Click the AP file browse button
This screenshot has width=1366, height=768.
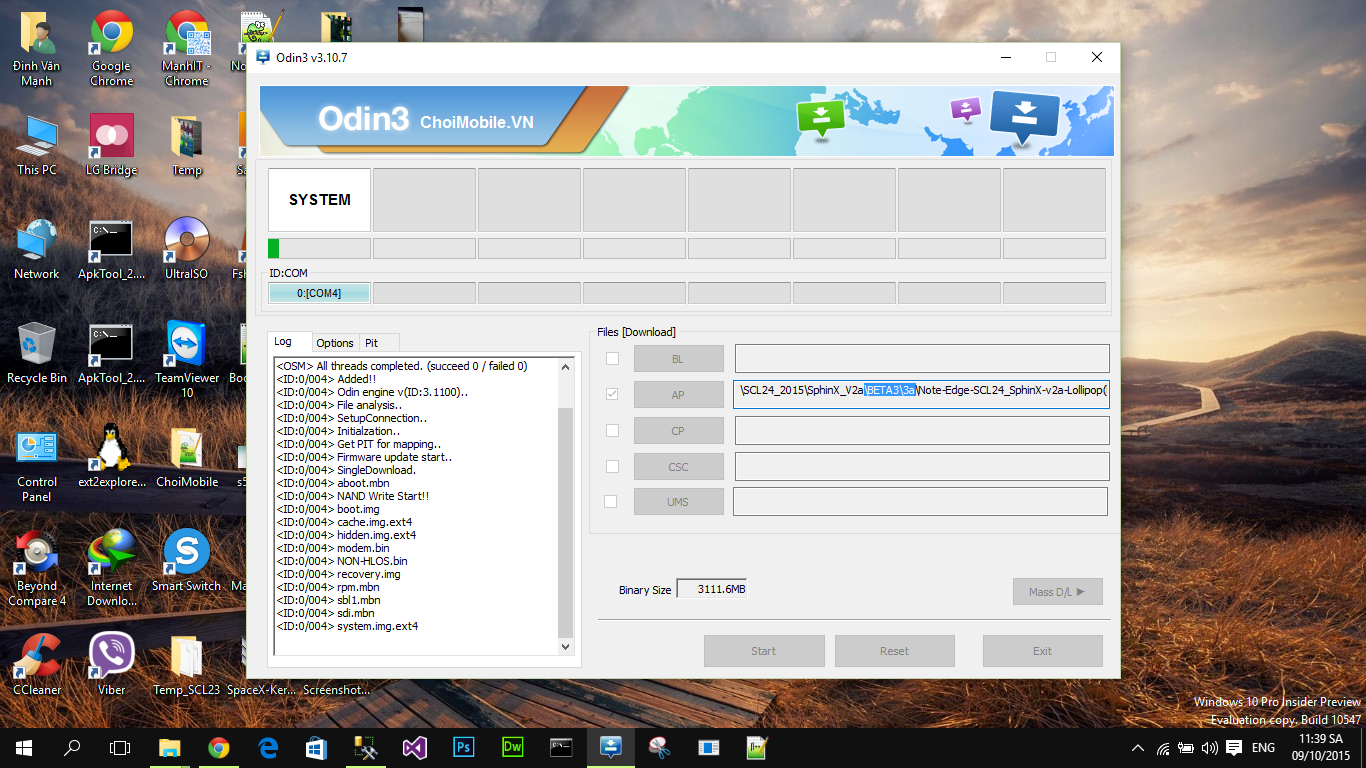pos(678,394)
